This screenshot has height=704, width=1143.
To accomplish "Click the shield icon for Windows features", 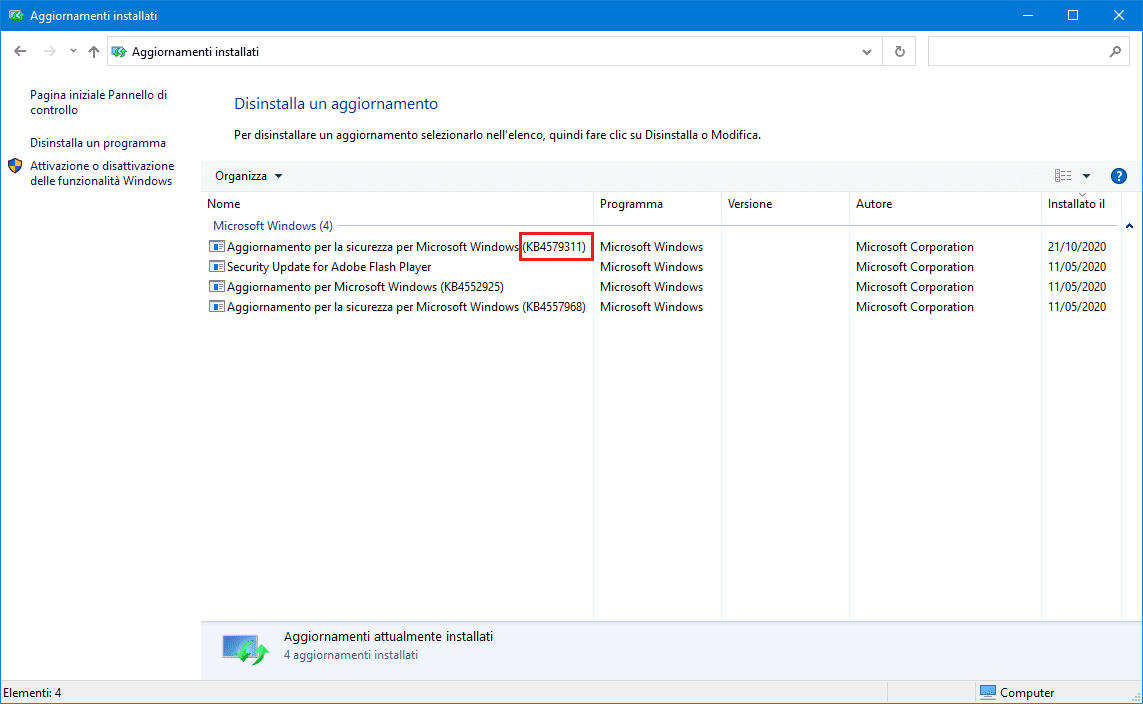I will 15,166.
